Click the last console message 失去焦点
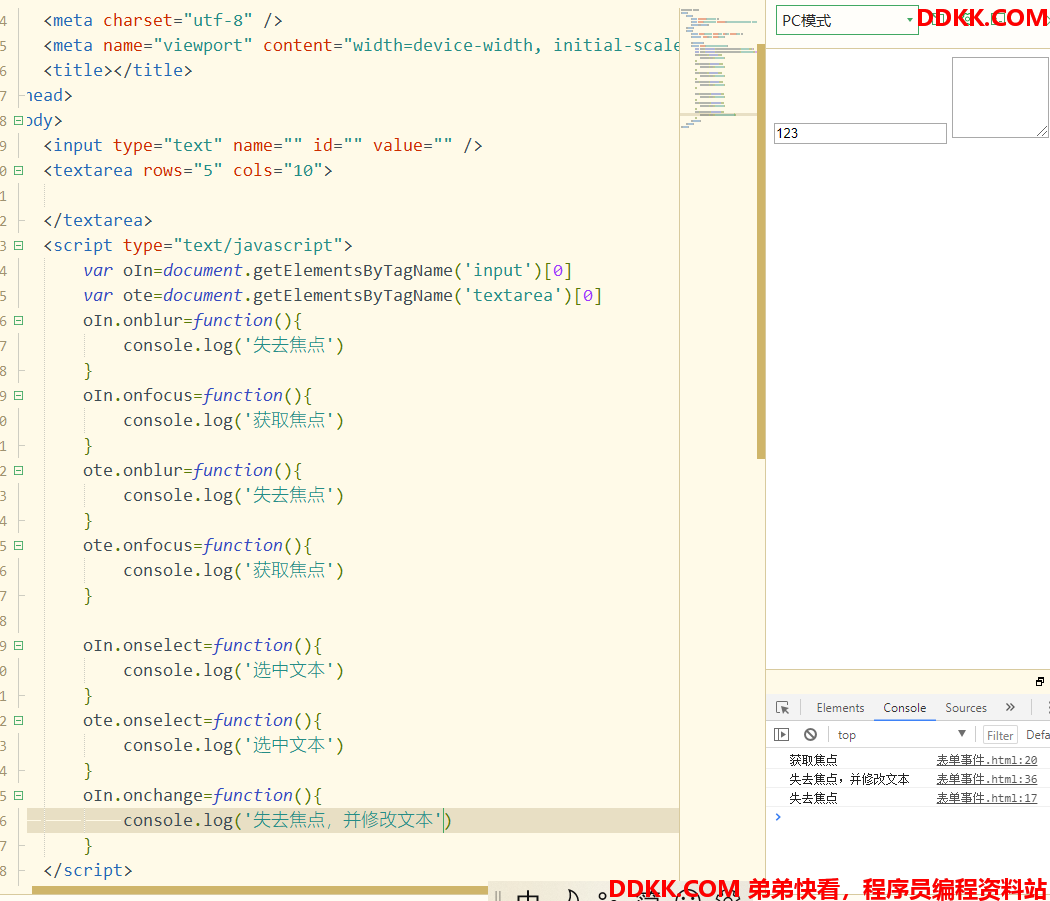The height and width of the screenshot is (901, 1050). coord(813,798)
